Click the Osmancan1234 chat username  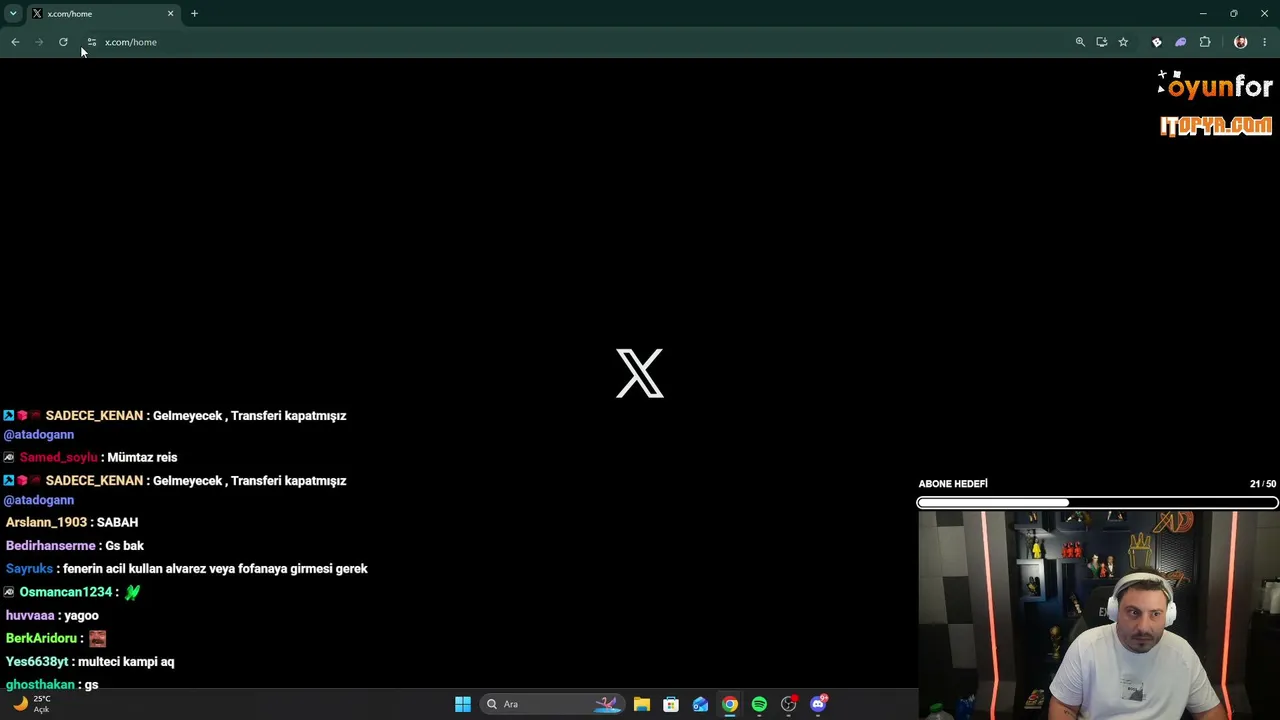pyautogui.click(x=66, y=592)
